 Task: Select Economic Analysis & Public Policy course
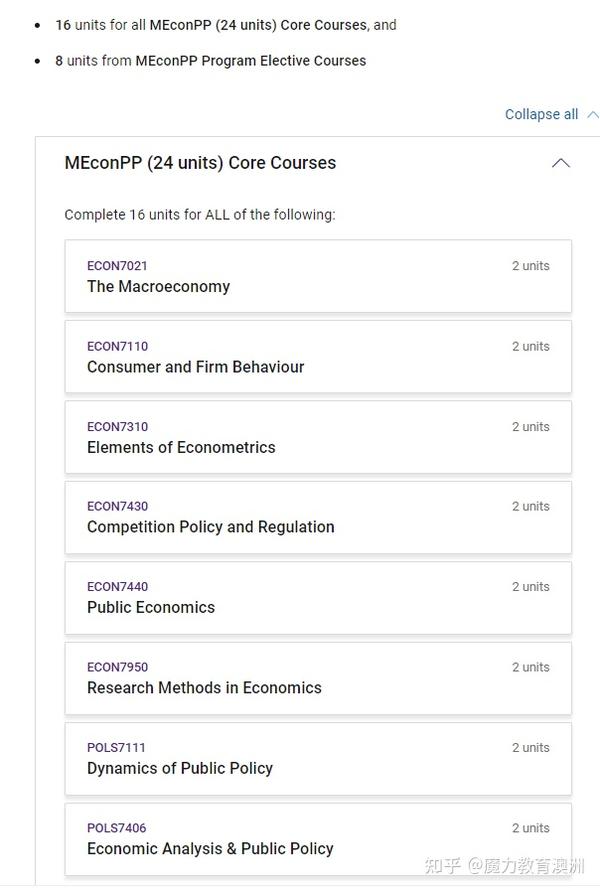[x=210, y=849]
